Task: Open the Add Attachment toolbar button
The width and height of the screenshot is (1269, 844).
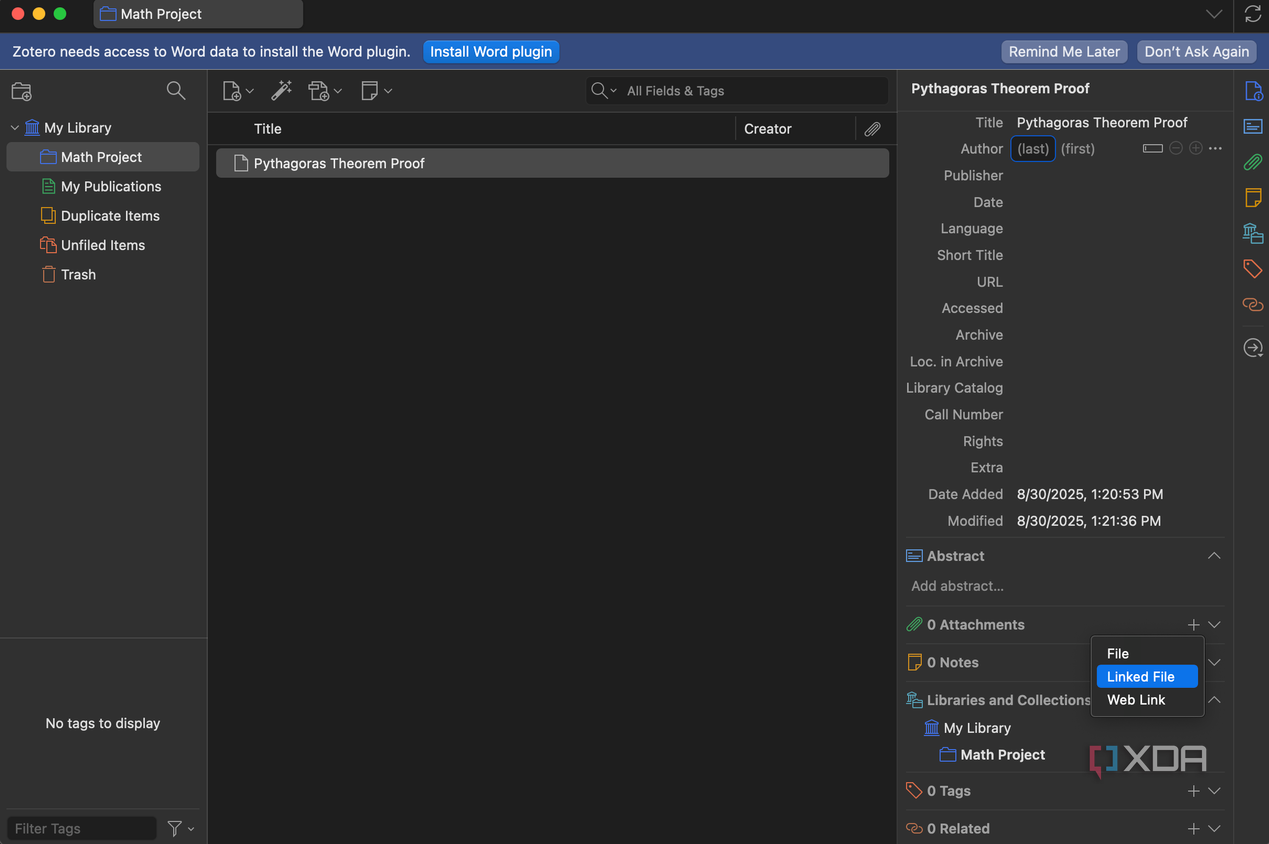Action: (325, 91)
